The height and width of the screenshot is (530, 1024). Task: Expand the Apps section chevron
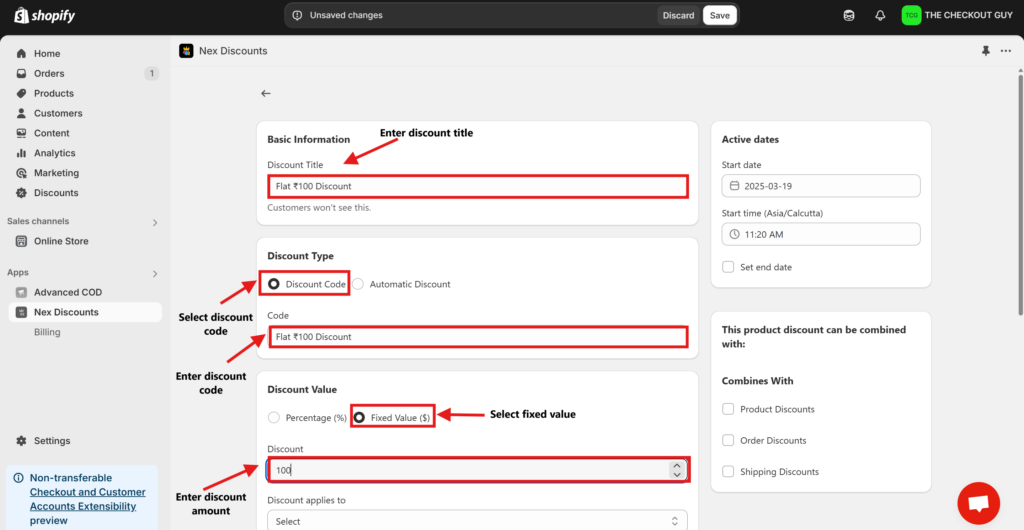(x=155, y=273)
